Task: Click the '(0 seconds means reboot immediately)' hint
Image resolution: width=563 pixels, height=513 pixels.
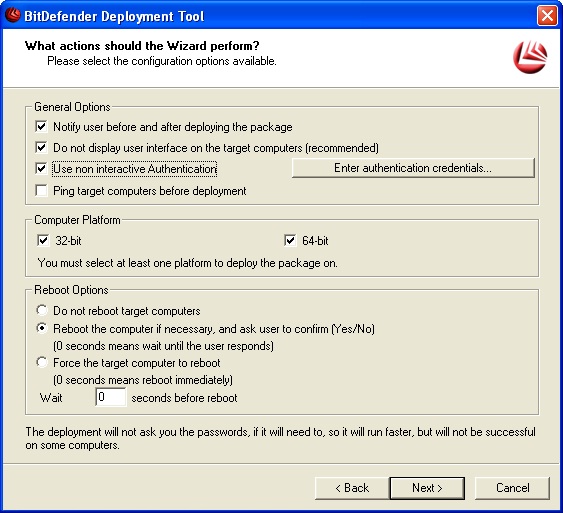Action: 143,380
